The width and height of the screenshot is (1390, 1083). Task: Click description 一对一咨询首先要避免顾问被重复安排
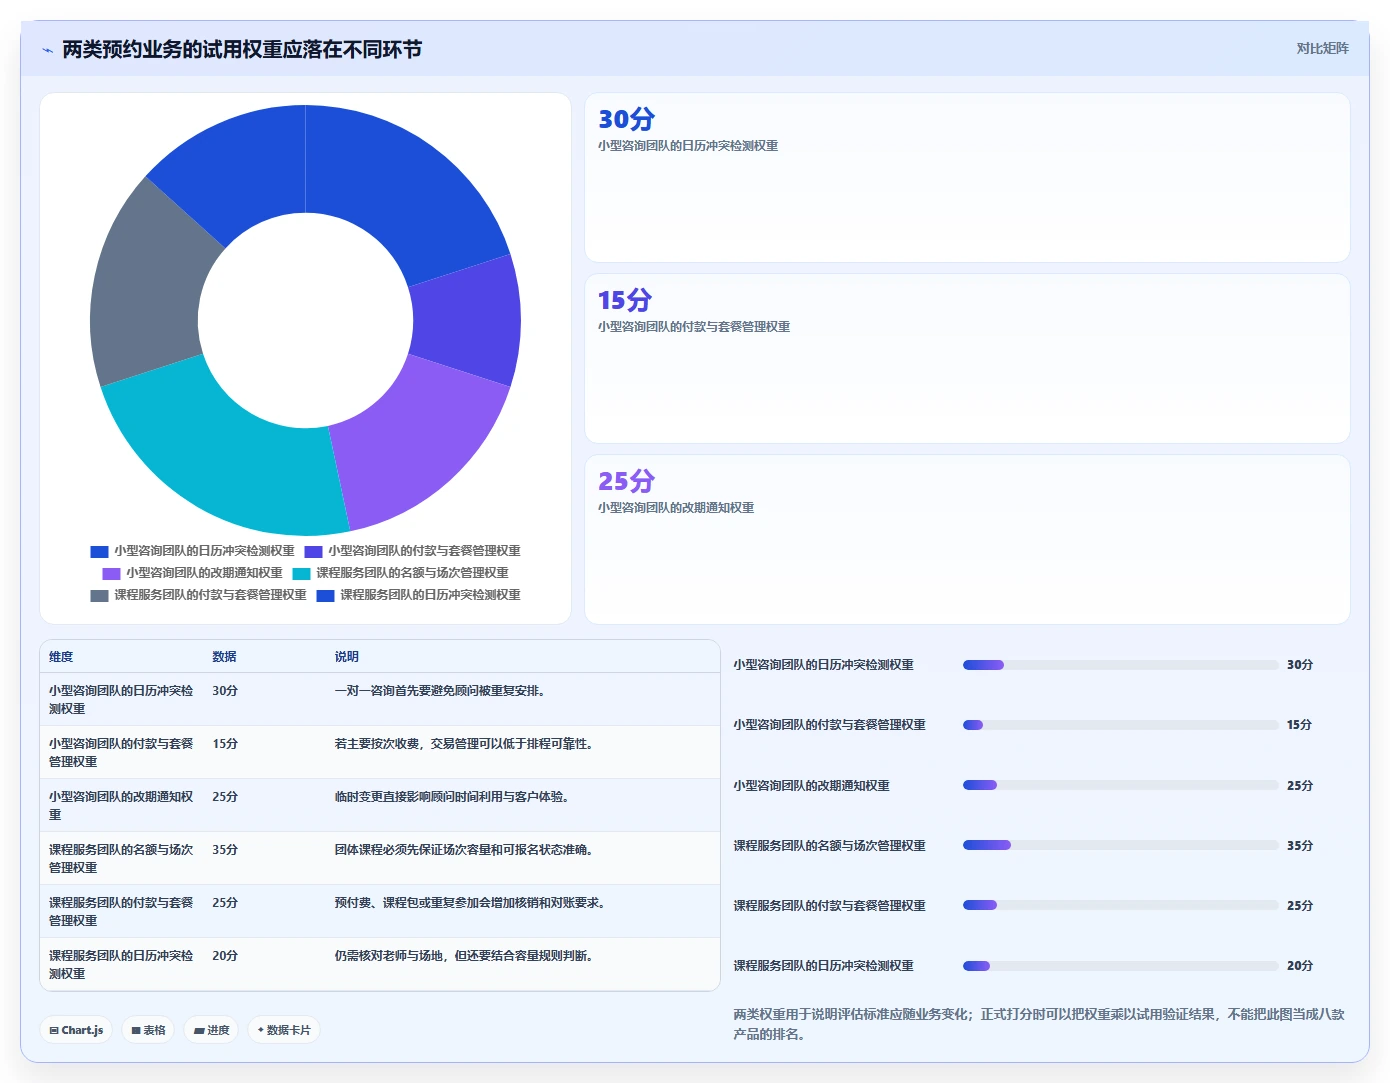point(440,691)
